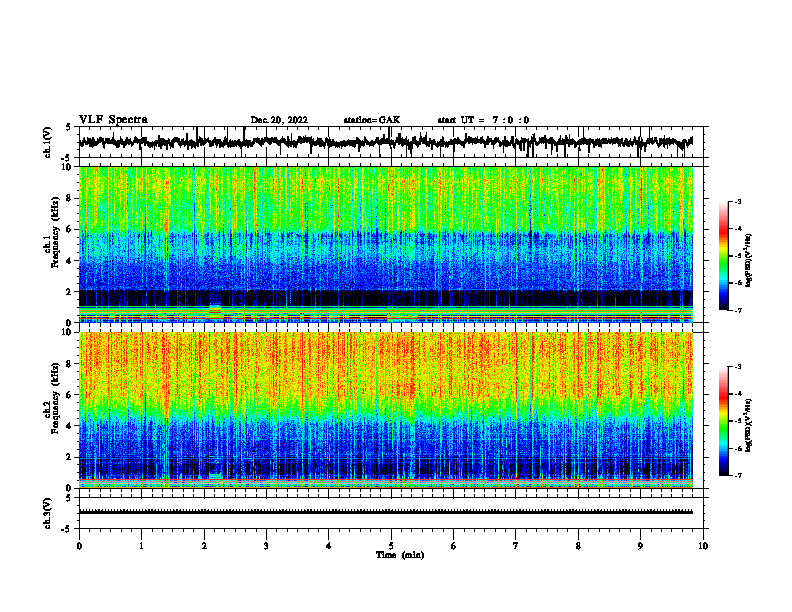Click the station=GAK label

point(372,120)
